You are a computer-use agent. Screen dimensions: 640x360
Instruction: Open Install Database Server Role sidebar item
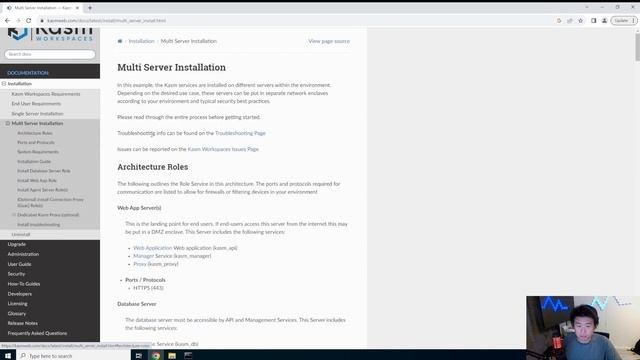click(x=44, y=171)
